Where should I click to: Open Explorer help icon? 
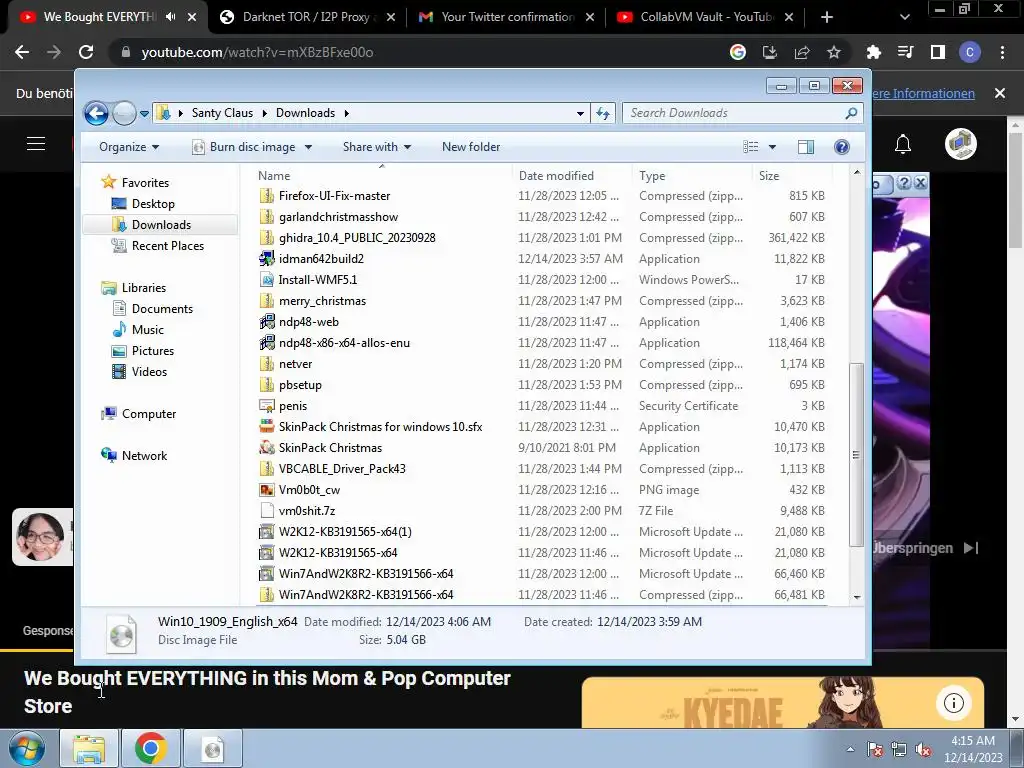coord(842,147)
